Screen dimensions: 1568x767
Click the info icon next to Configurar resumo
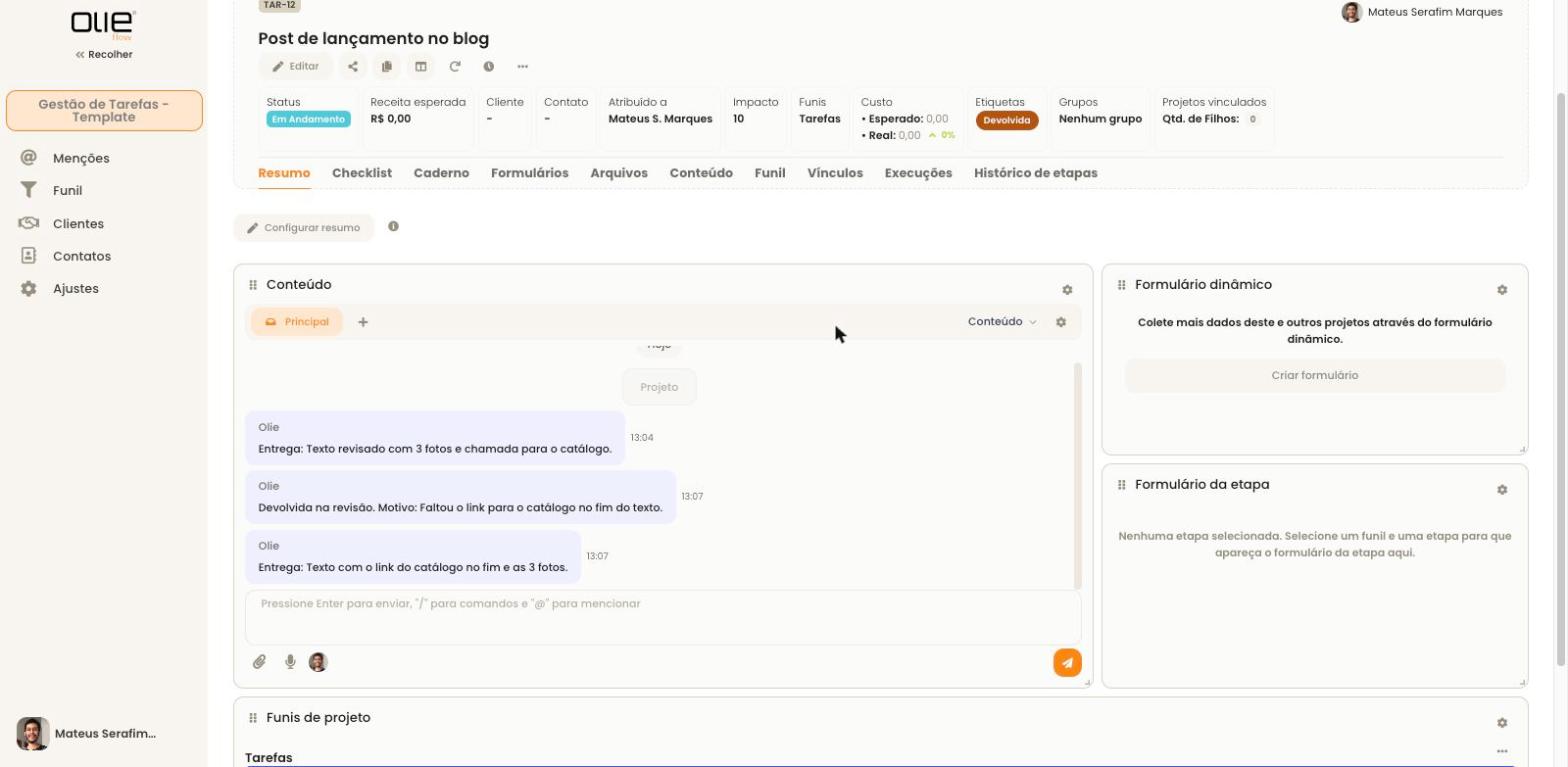pyautogui.click(x=393, y=227)
